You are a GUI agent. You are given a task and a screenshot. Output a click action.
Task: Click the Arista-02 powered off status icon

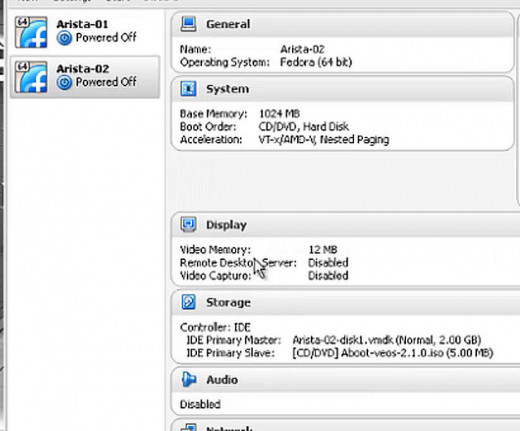coord(64,82)
